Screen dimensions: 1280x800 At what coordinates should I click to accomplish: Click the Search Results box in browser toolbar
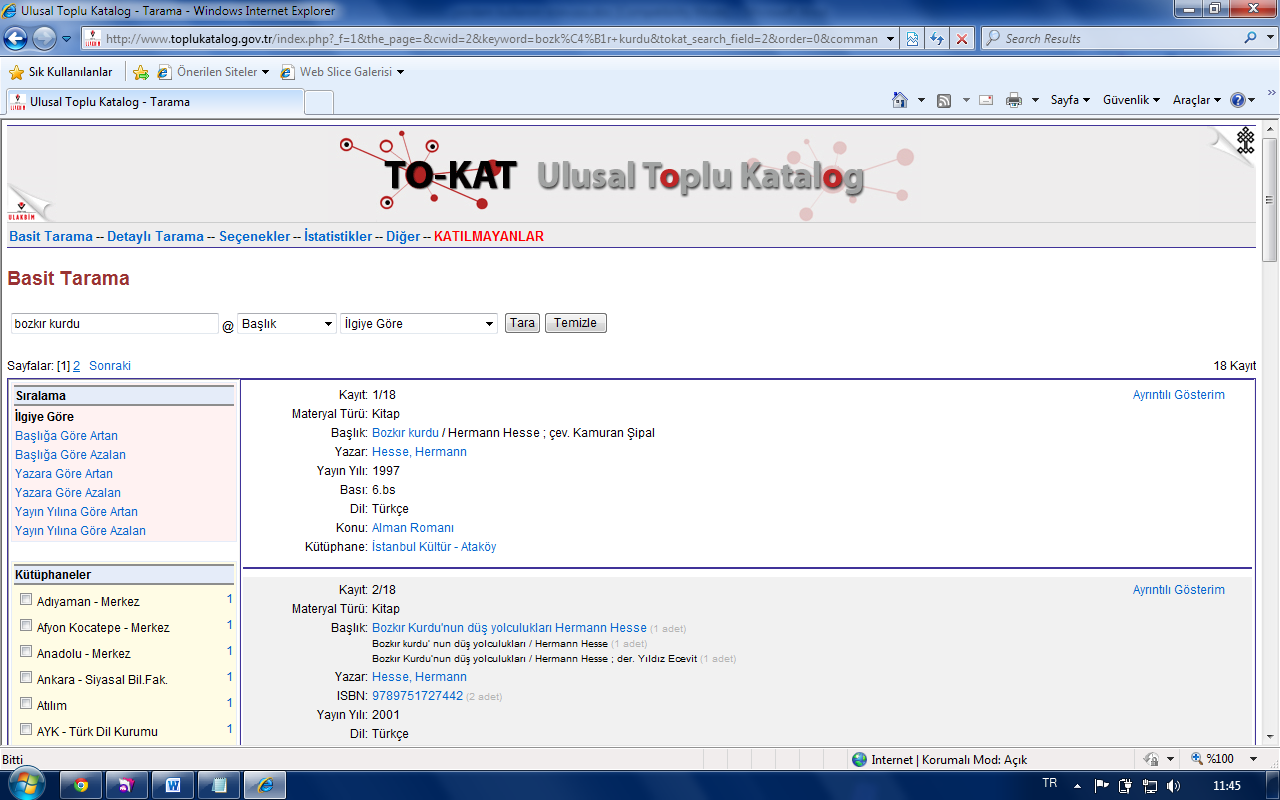point(1122,38)
